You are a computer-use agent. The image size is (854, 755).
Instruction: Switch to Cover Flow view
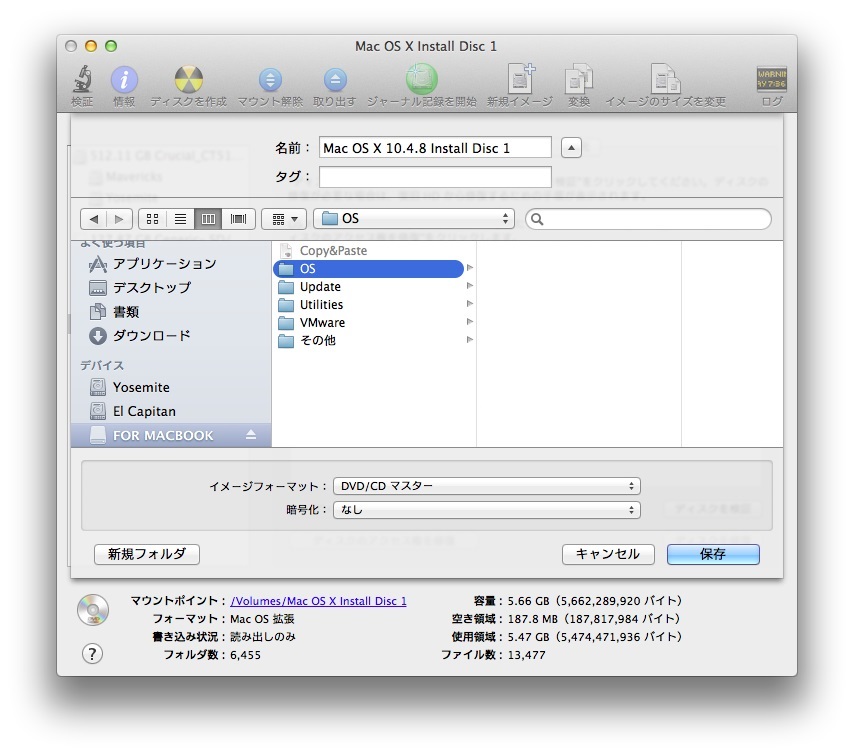(239, 219)
